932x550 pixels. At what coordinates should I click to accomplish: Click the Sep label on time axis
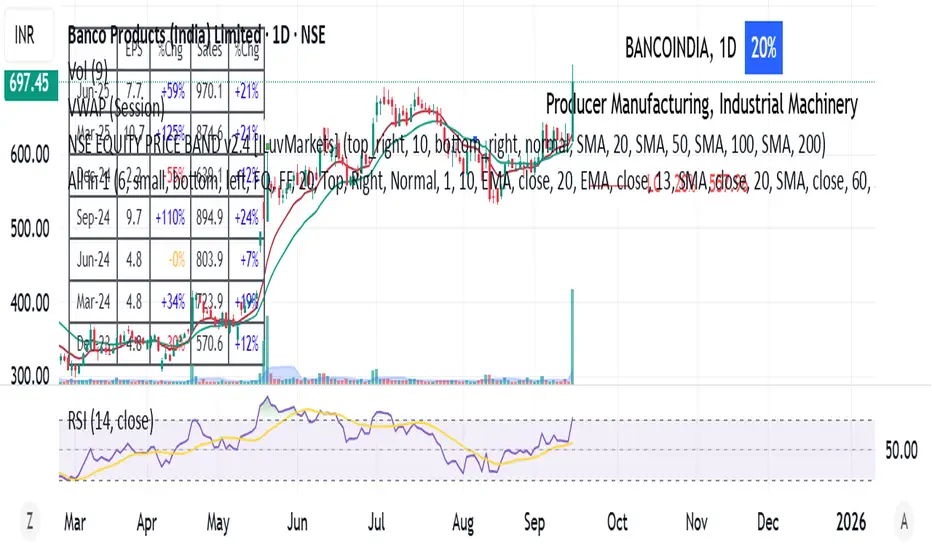[x=534, y=523]
